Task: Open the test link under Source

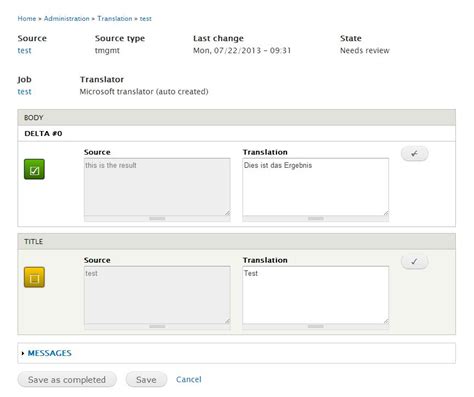Action: (x=24, y=51)
